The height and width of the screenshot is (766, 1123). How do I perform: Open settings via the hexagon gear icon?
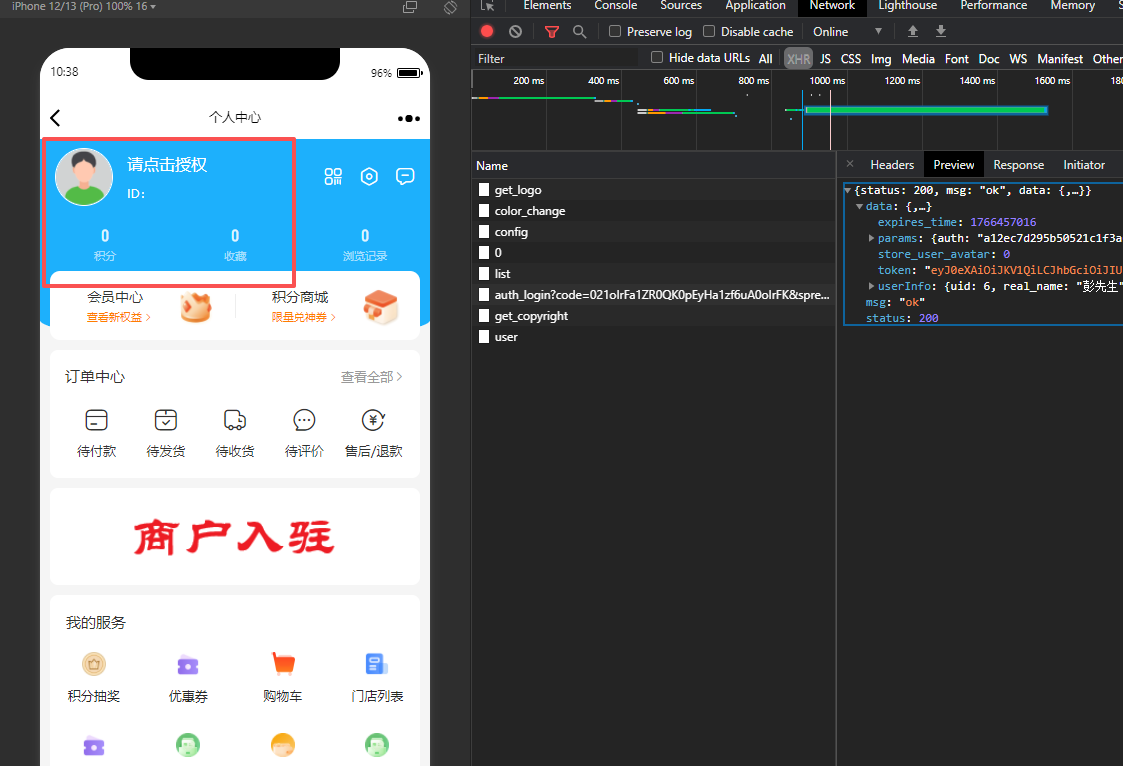[369, 177]
